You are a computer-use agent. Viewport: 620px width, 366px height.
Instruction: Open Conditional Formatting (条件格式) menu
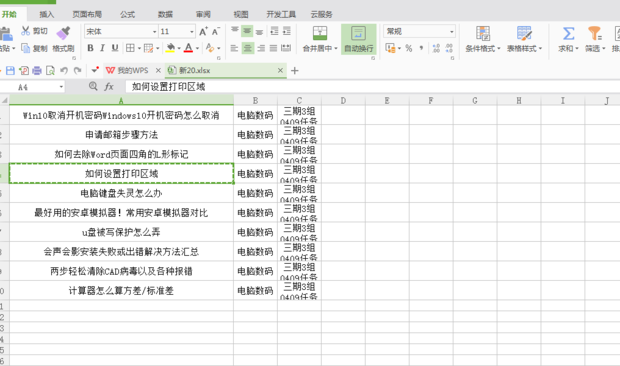tap(483, 40)
